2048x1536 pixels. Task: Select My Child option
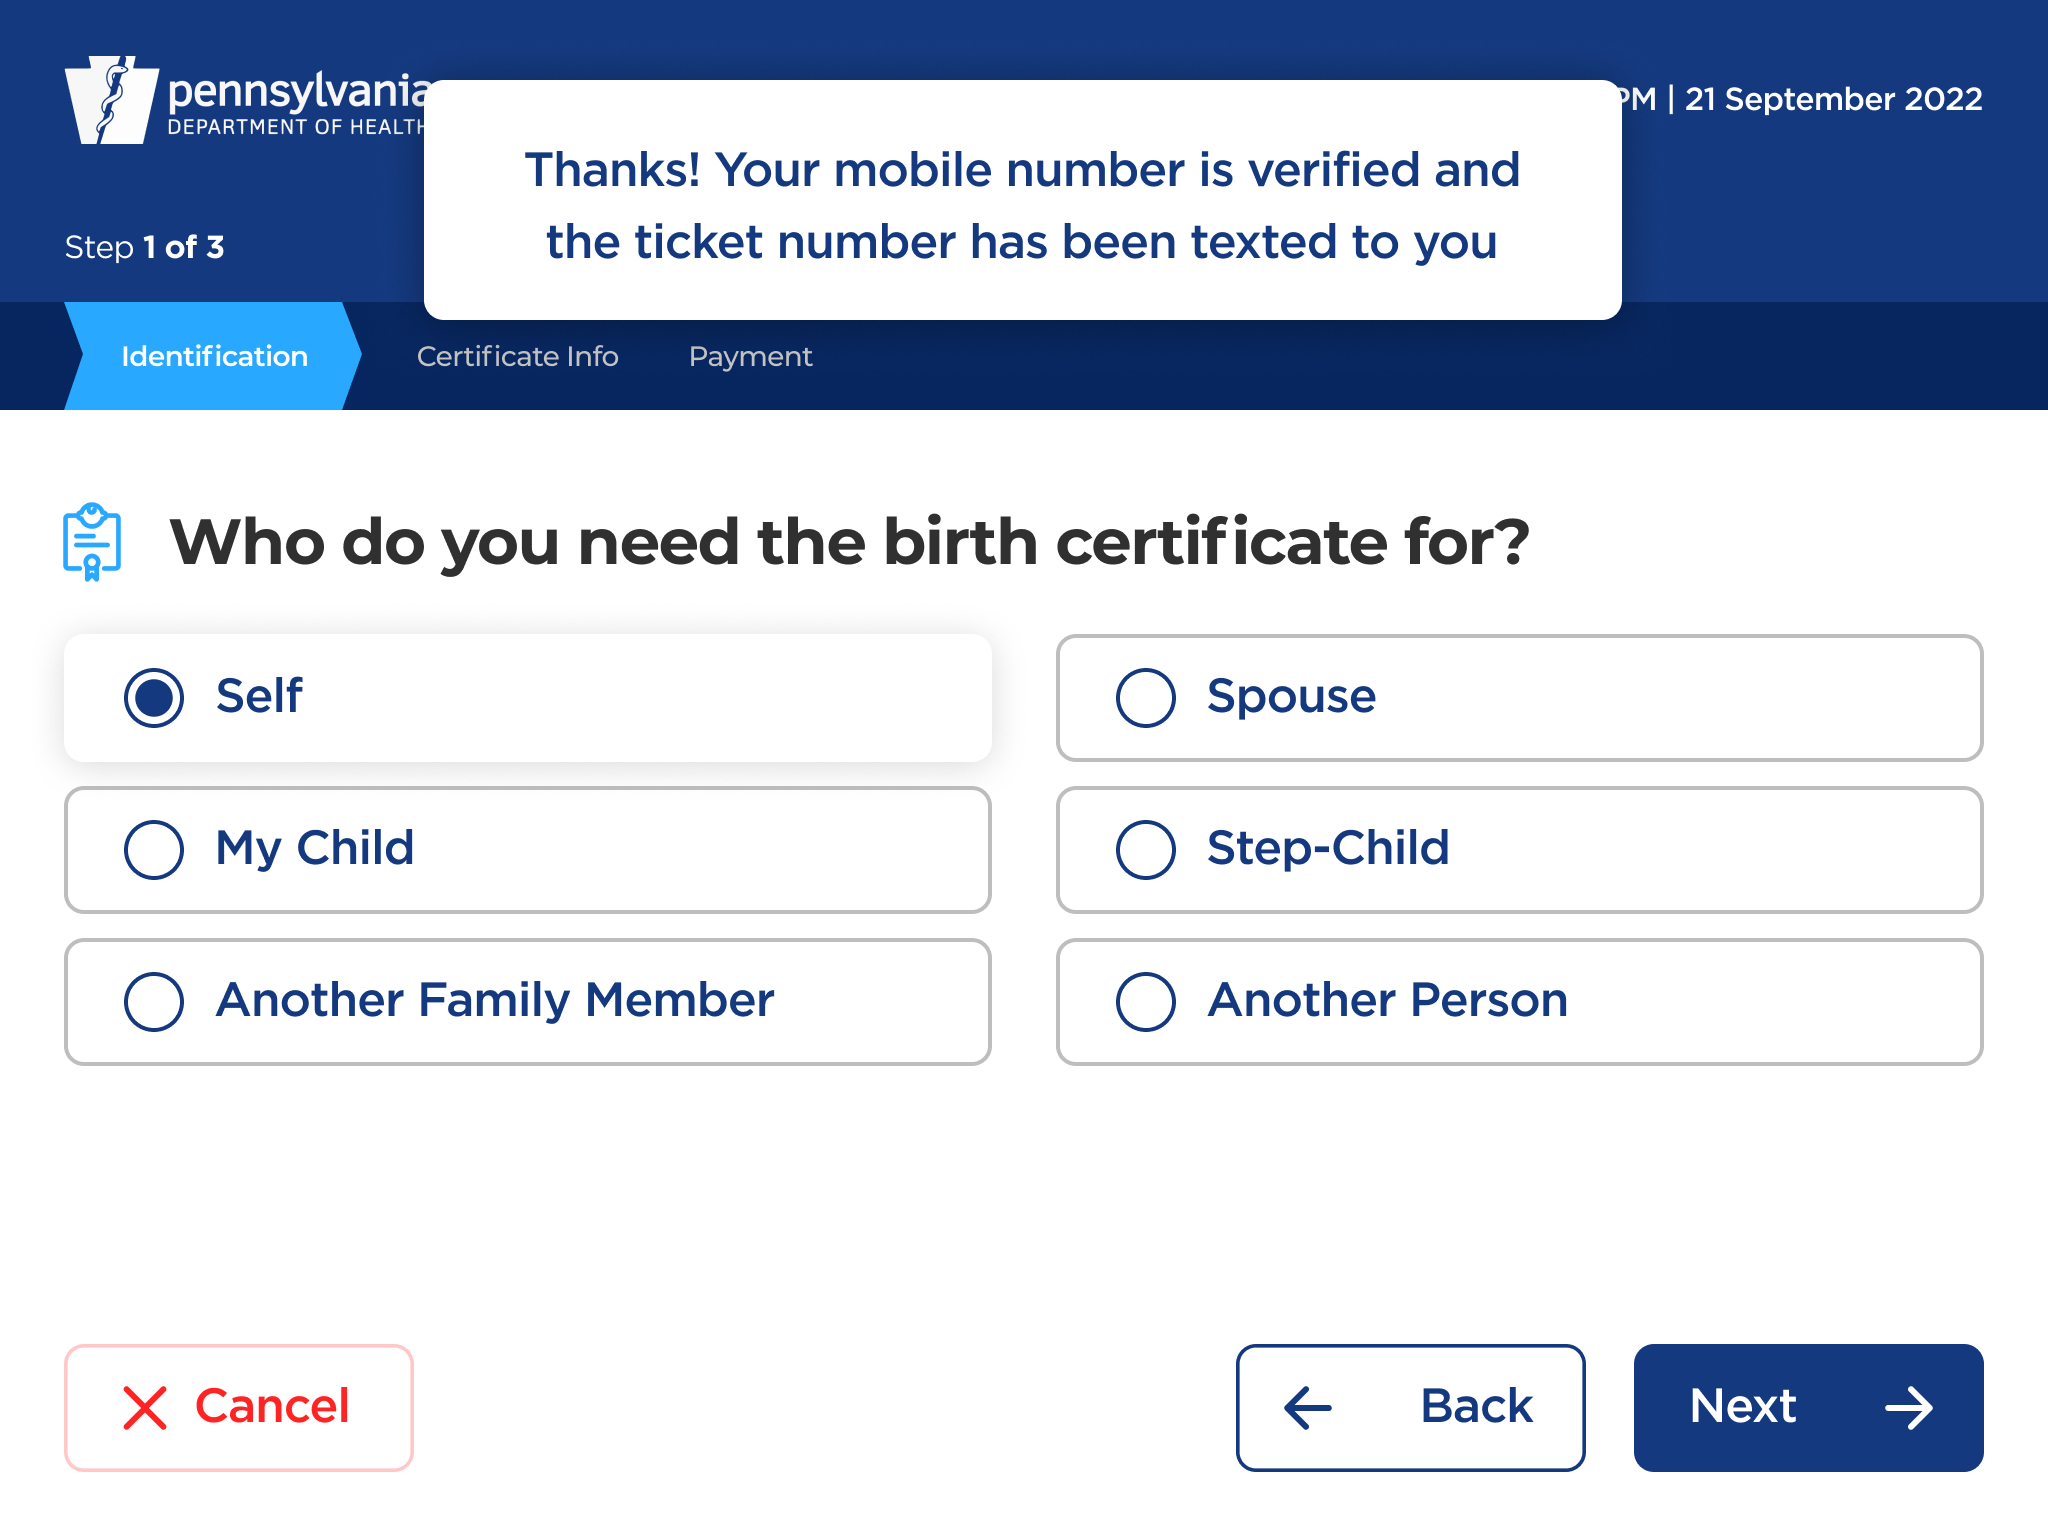154,849
